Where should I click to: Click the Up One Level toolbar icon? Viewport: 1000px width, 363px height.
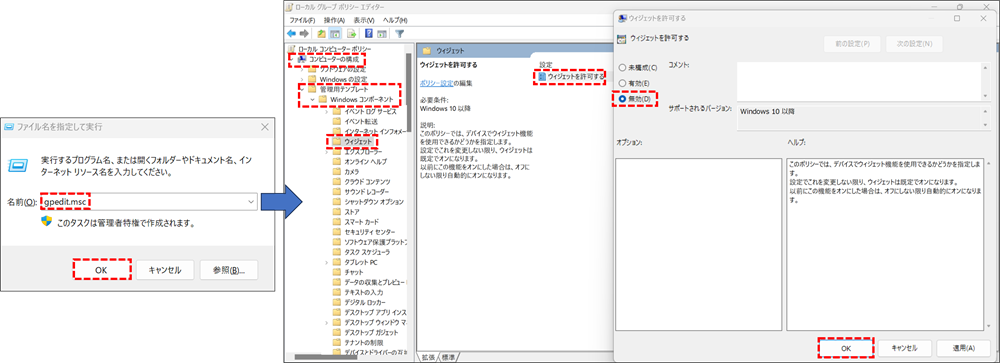click(321, 33)
